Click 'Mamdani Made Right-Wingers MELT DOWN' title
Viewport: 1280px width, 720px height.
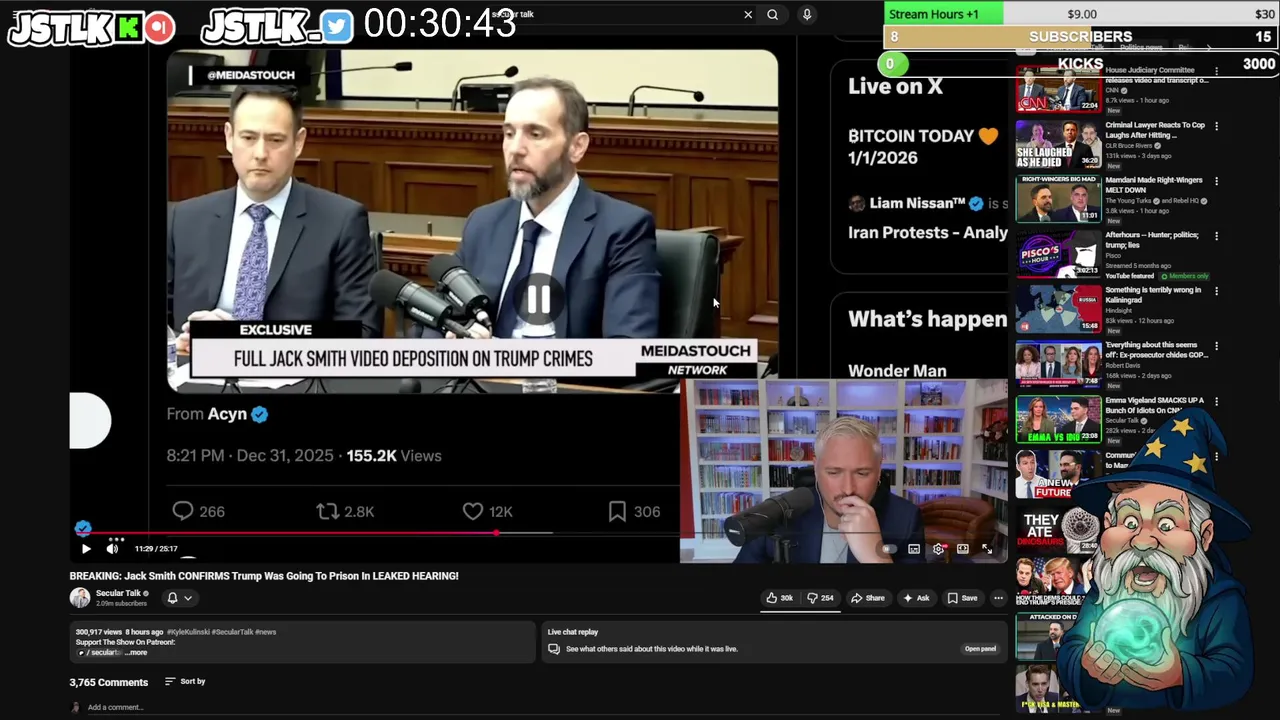(1154, 185)
